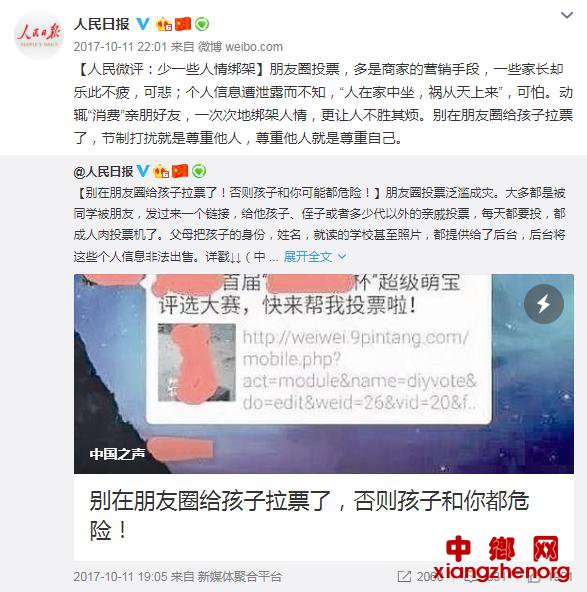Click the lightning bolt icon on the article image
This screenshot has width=587, height=592.
click(x=544, y=304)
